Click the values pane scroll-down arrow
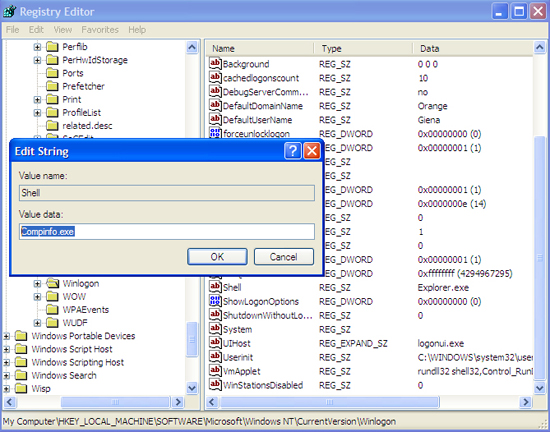 pyautogui.click(x=539, y=388)
